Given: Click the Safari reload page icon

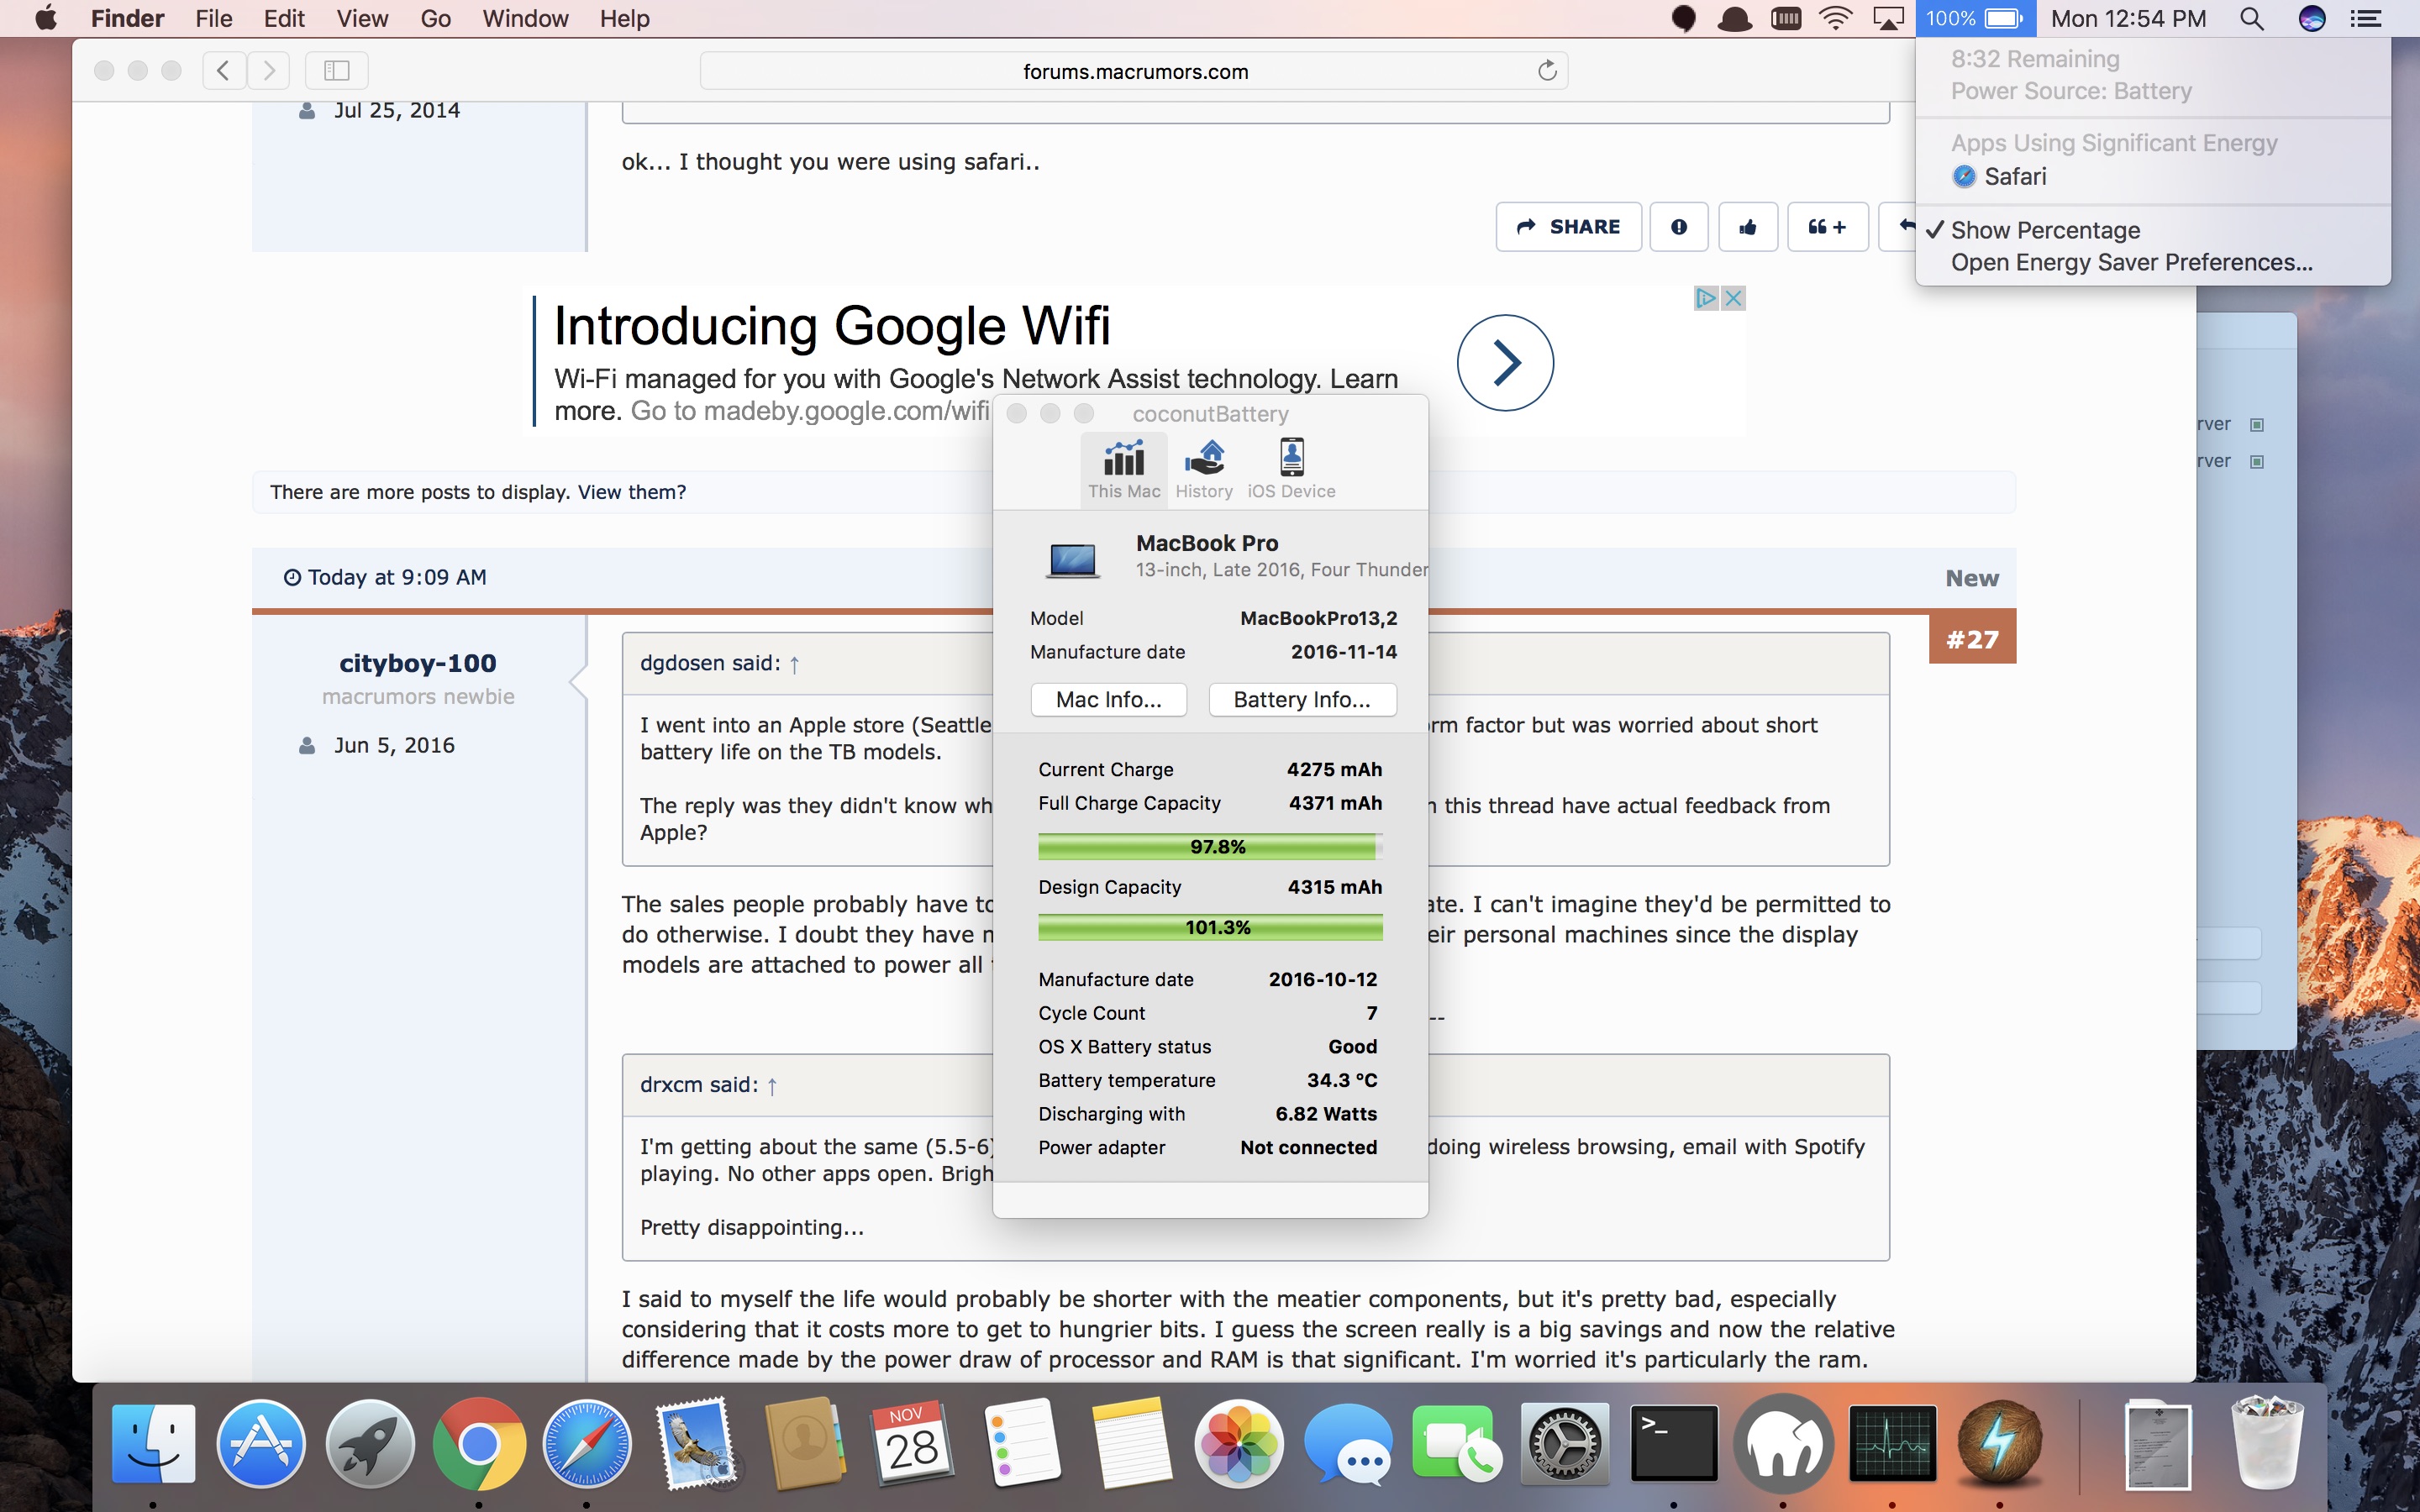Looking at the screenshot, I should click(1547, 71).
